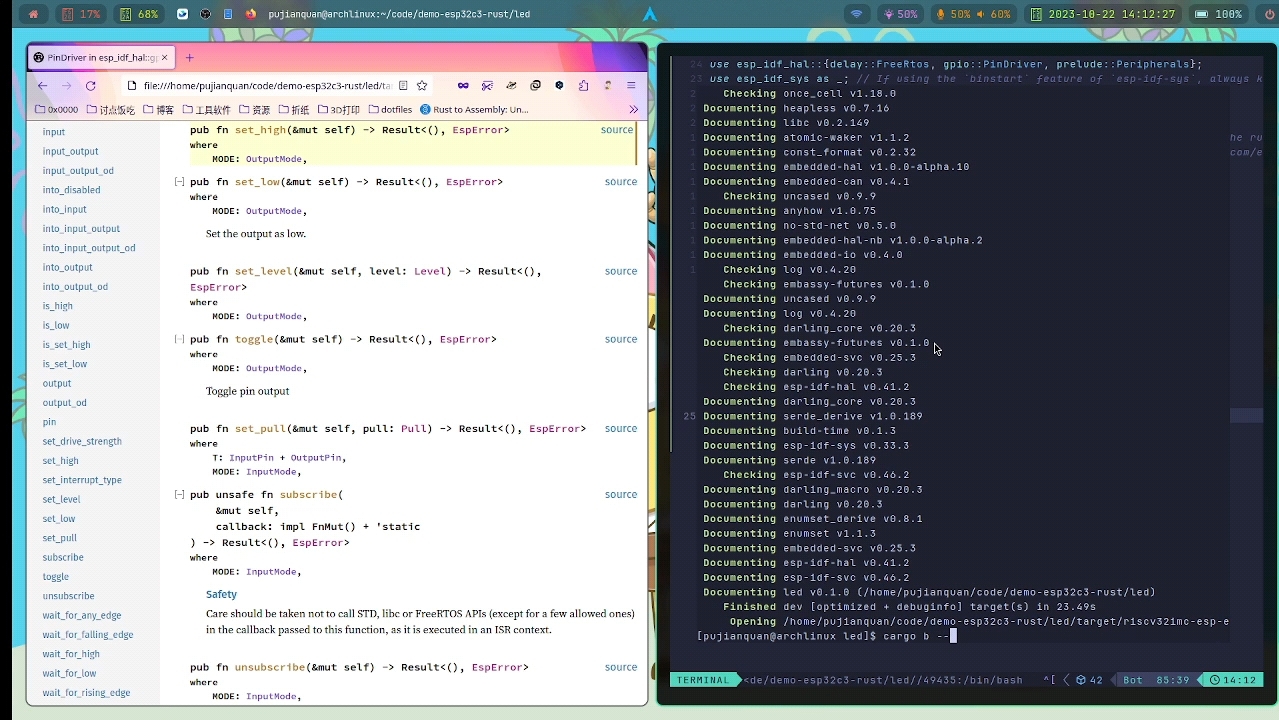This screenshot has height=720, width=1279.
Task: Click the spiral @ extension icon in the toolbar
Action: (x=535, y=86)
